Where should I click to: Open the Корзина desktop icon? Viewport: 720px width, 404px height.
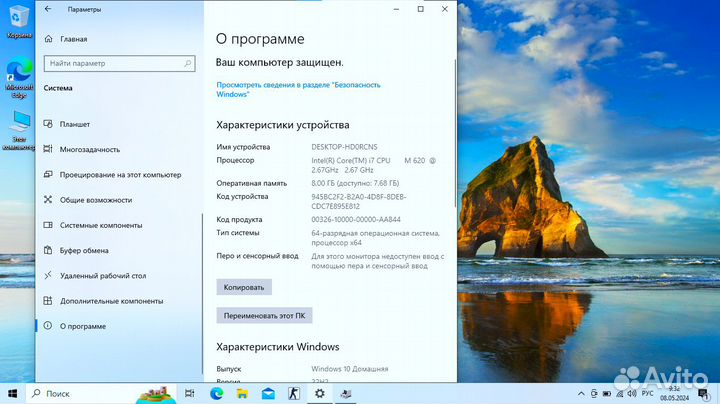(19, 22)
